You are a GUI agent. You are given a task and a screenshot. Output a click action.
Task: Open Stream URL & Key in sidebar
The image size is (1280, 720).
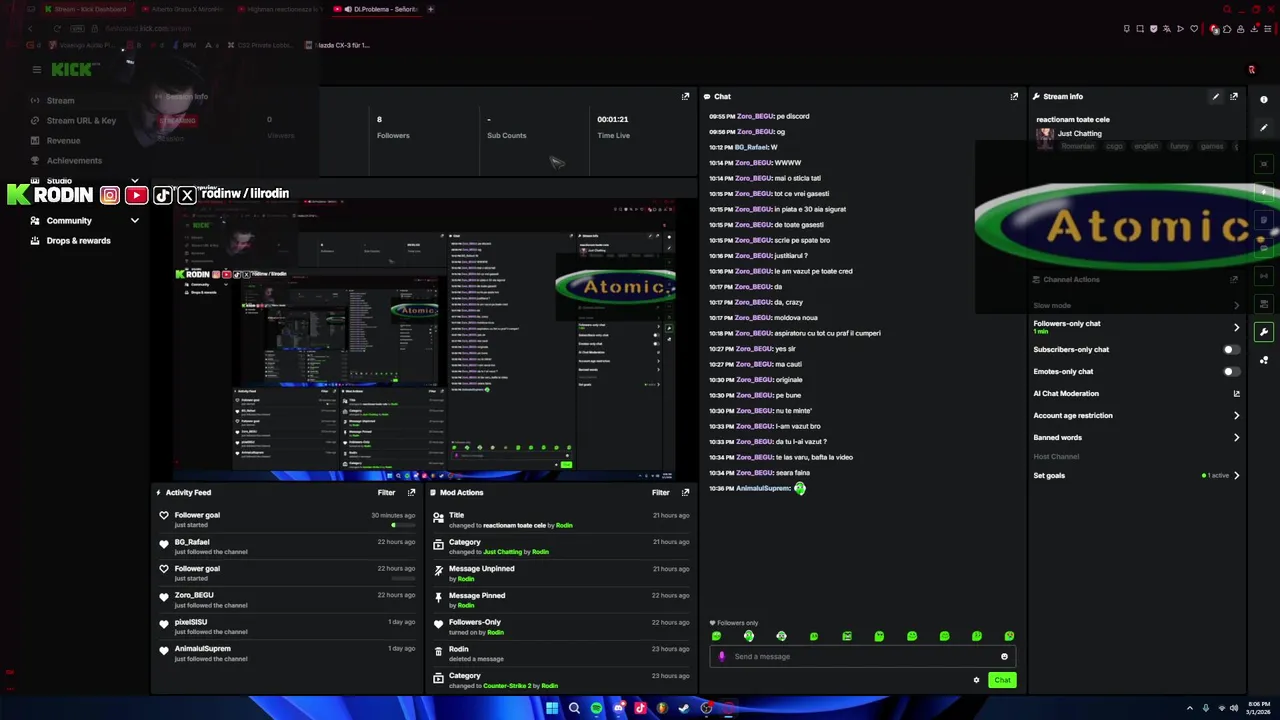81,121
